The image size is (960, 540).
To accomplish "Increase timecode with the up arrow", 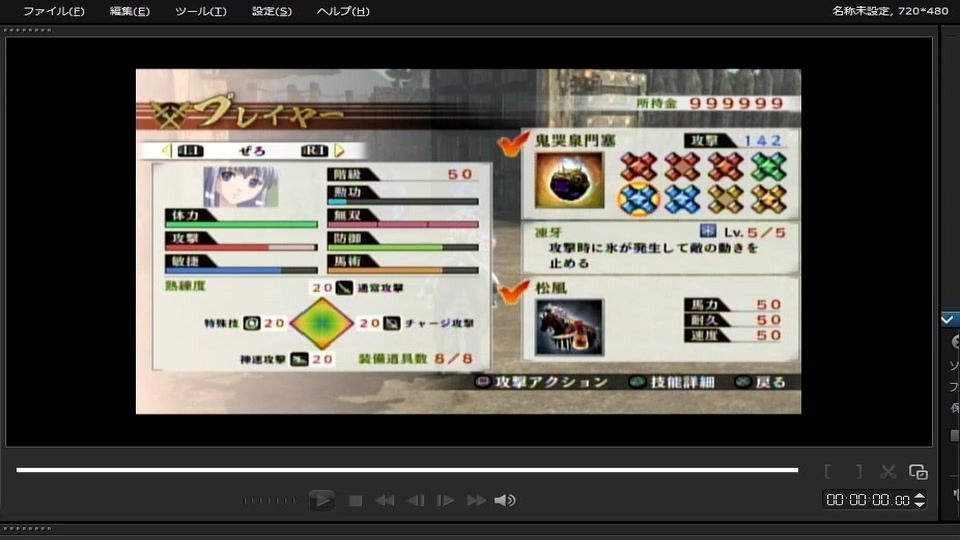I will tap(920, 496).
